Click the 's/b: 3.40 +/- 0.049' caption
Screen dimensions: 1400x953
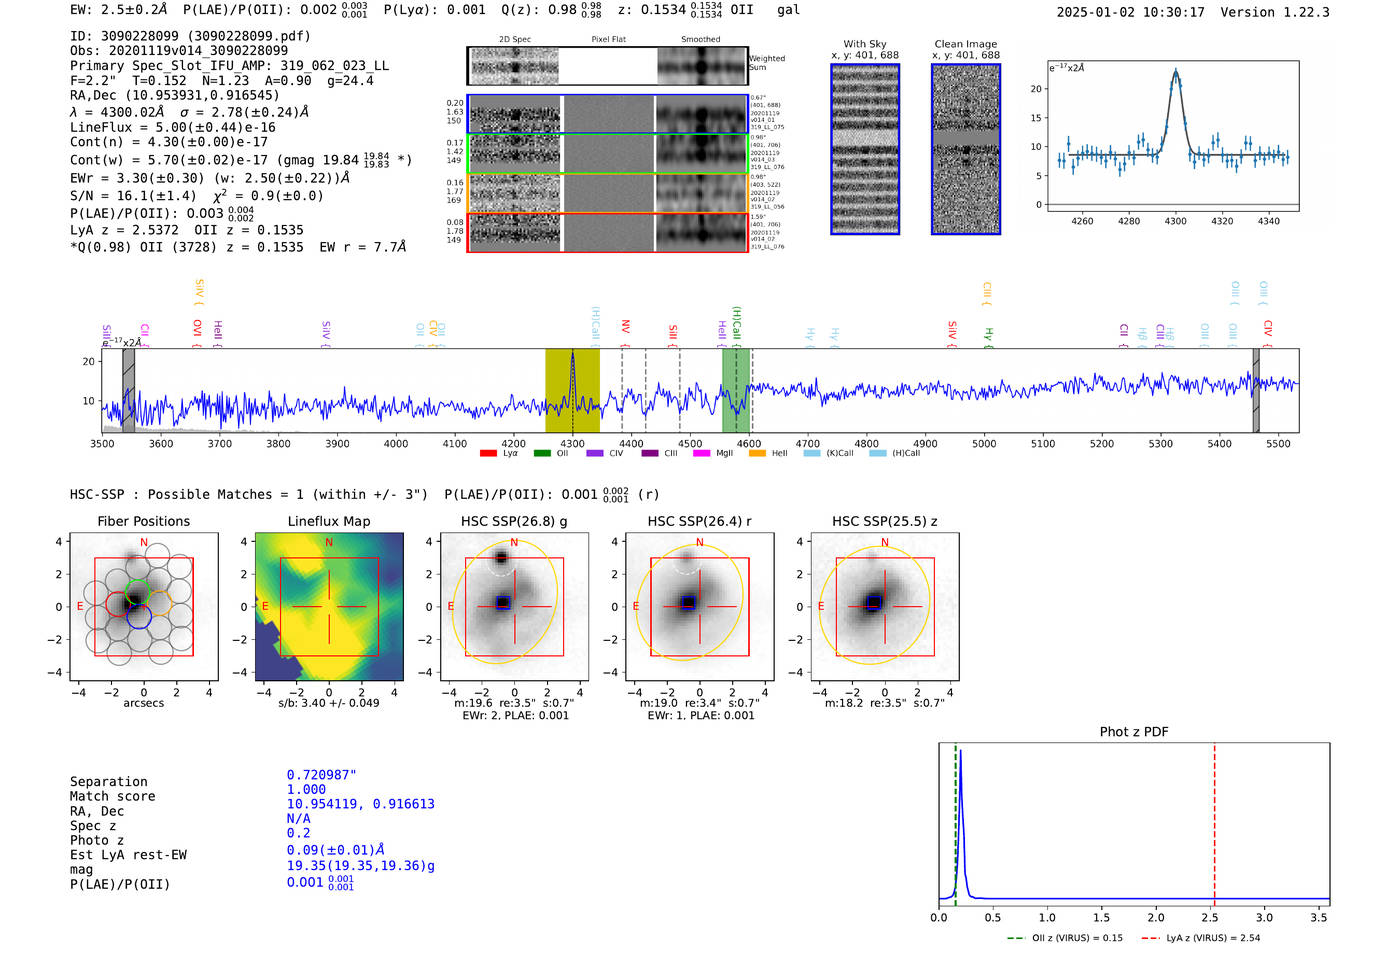[x=329, y=702]
